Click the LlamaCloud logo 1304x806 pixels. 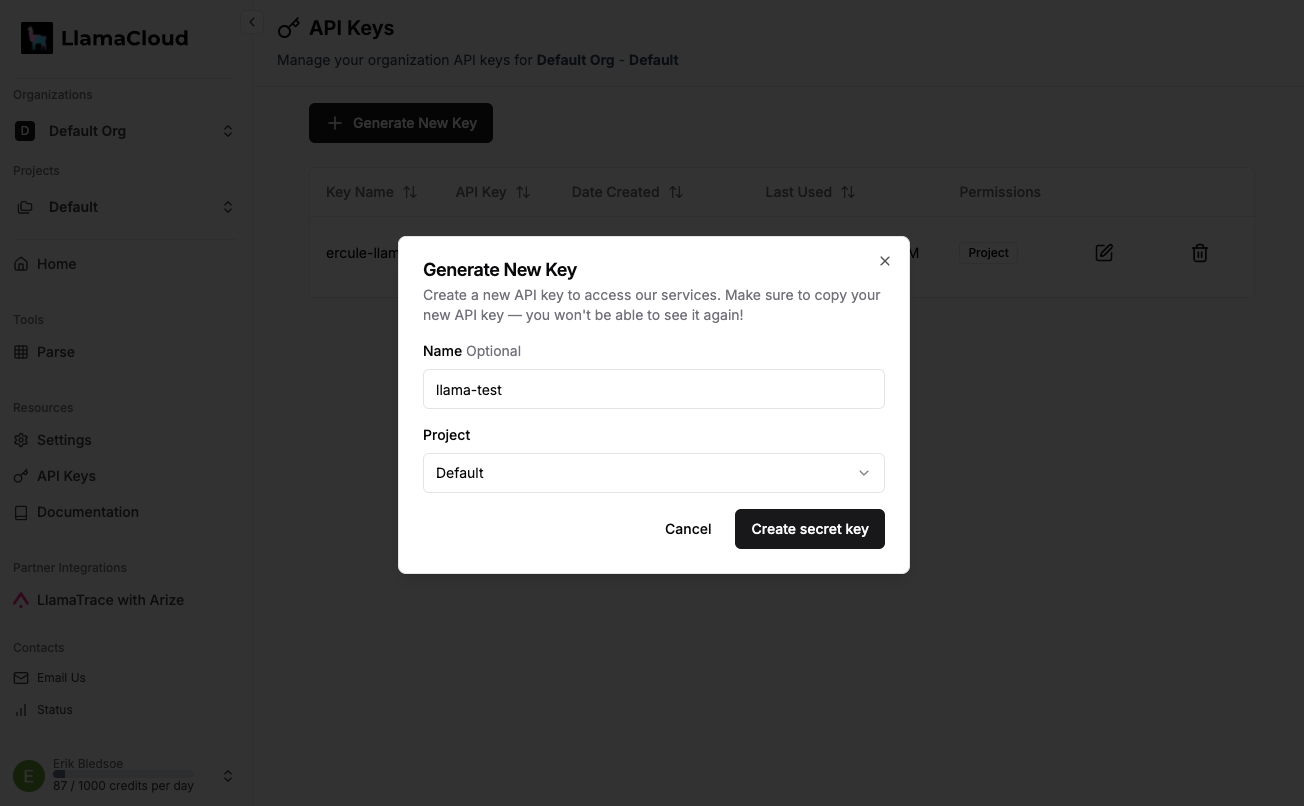click(105, 39)
